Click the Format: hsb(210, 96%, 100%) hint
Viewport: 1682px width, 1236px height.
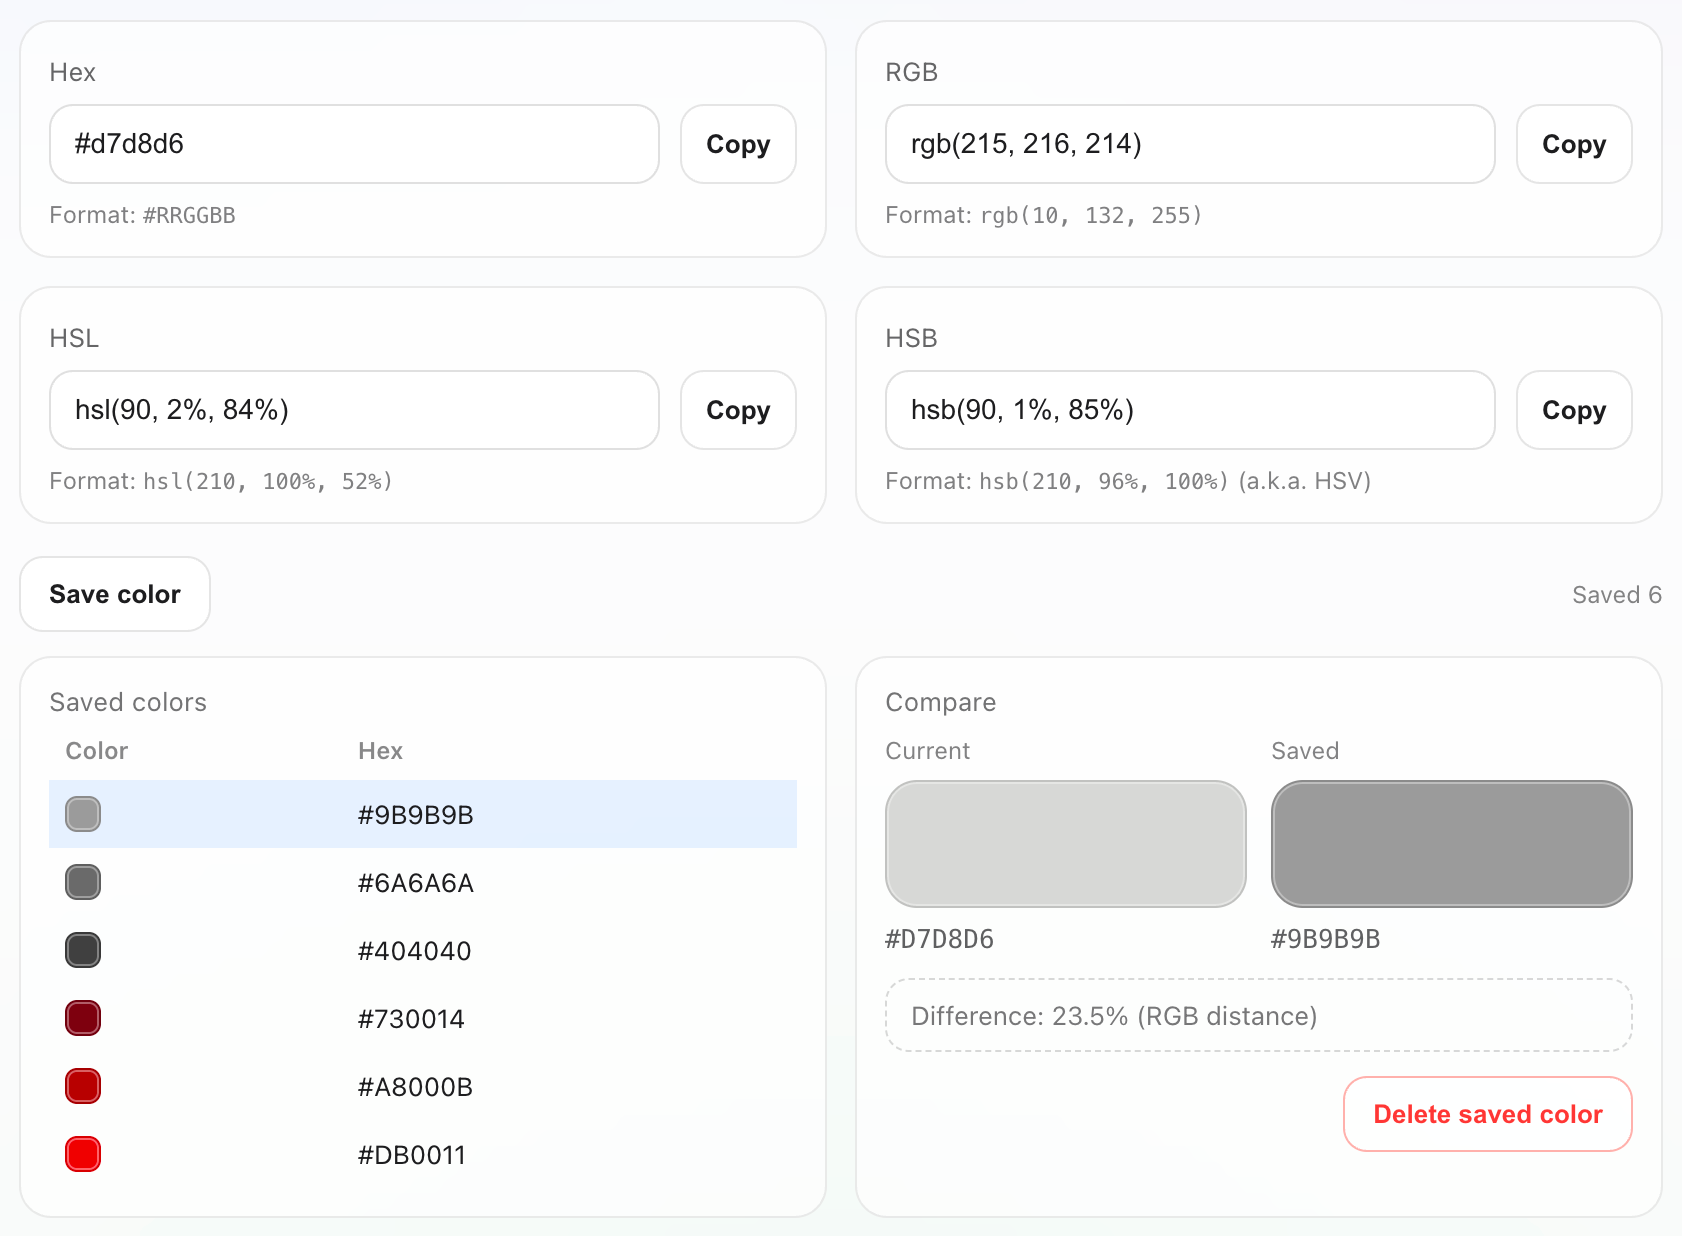(1128, 481)
